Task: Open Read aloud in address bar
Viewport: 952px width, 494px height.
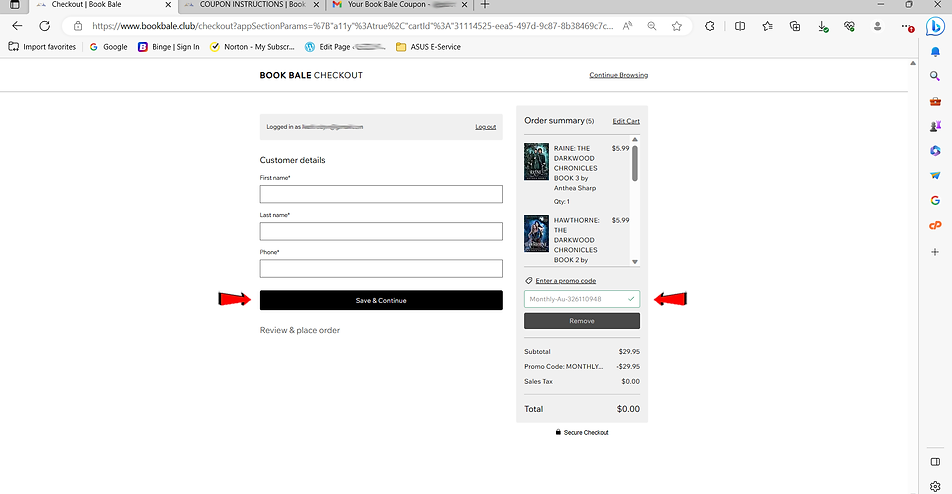Action: [x=628, y=26]
